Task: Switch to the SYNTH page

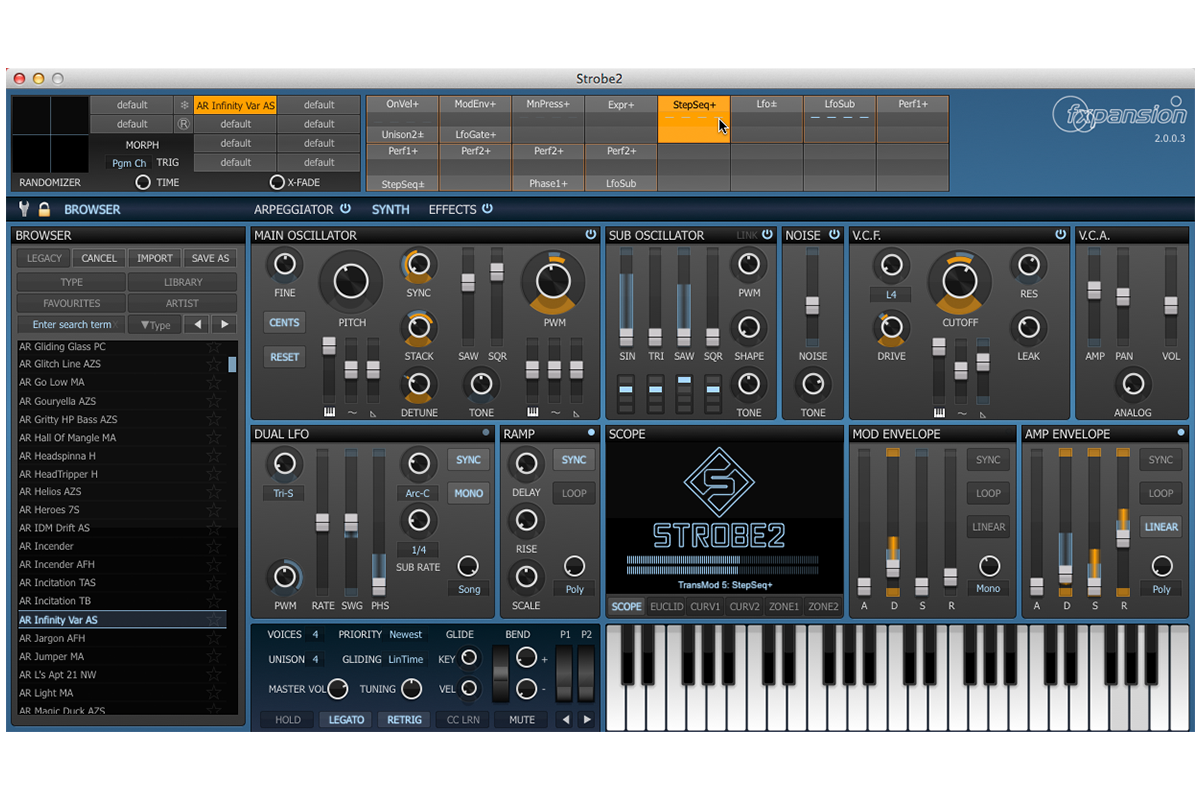Action: (390, 209)
